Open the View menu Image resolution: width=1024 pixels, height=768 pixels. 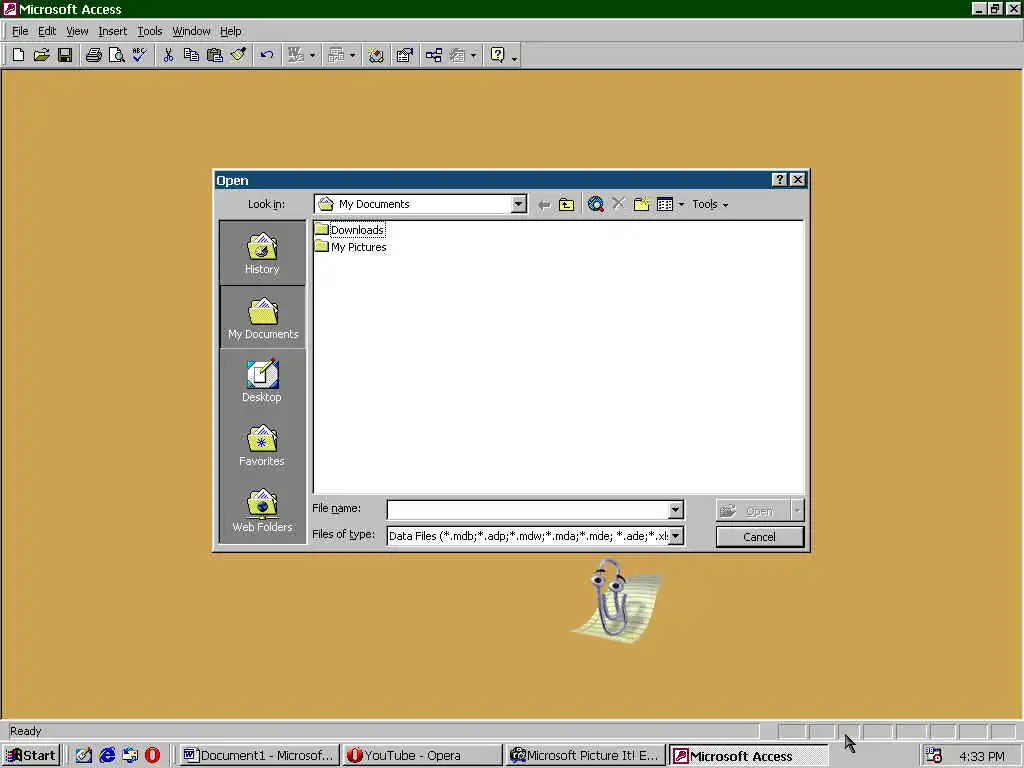pos(77,31)
